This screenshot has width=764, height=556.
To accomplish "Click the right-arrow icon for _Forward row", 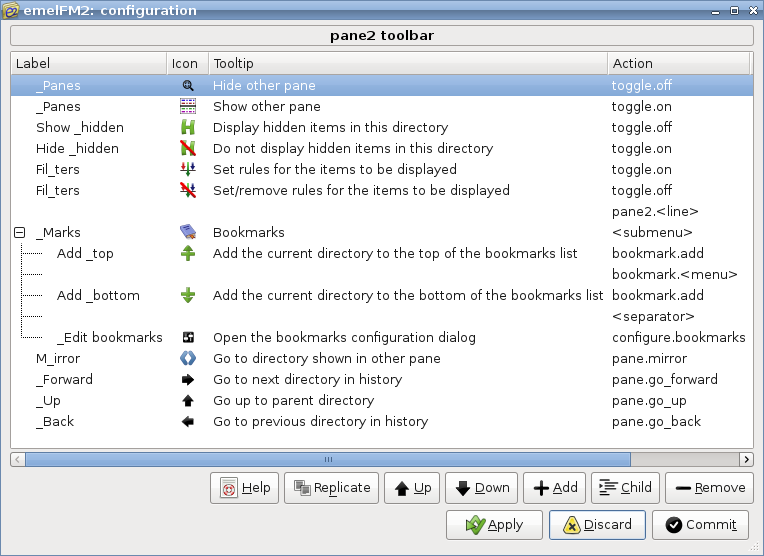I will click(x=188, y=380).
